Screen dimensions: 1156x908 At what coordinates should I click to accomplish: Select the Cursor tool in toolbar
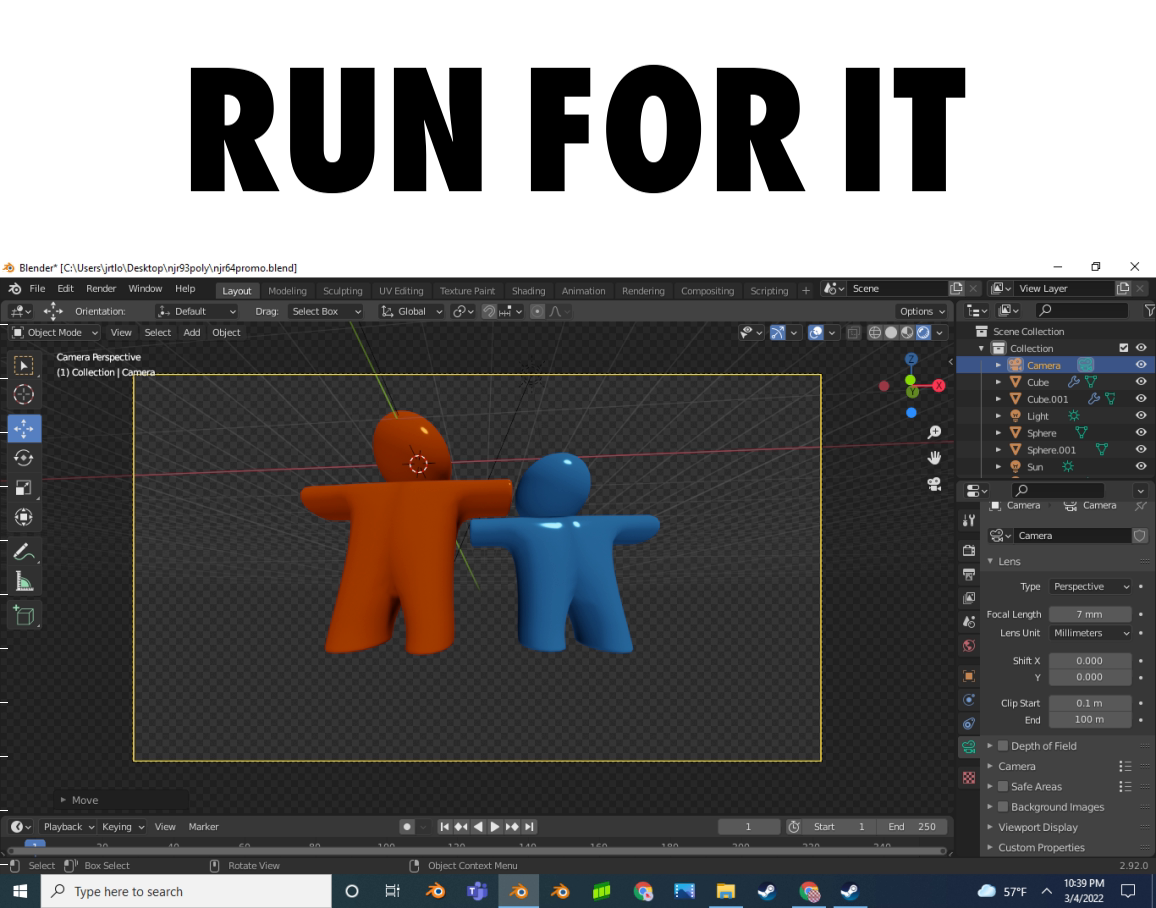pyautogui.click(x=24, y=394)
